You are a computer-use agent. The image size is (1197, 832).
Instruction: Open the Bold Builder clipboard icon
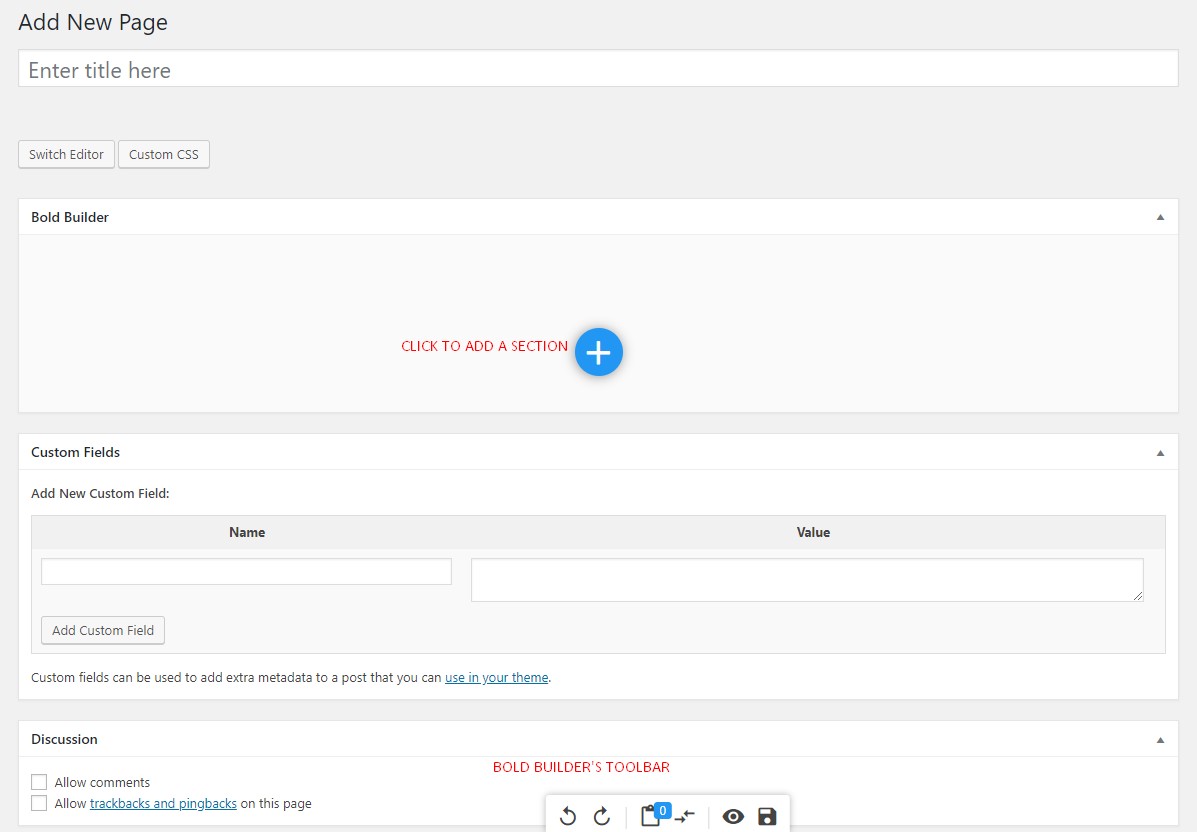pos(650,816)
